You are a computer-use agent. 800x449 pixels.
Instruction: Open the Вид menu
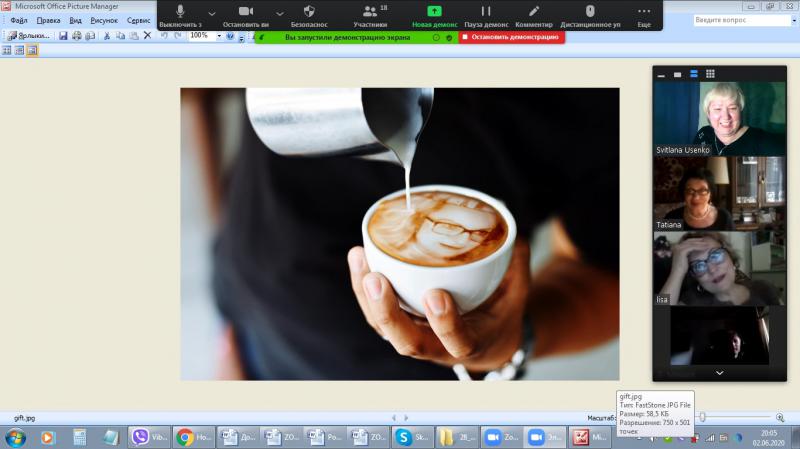[x=76, y=20]
